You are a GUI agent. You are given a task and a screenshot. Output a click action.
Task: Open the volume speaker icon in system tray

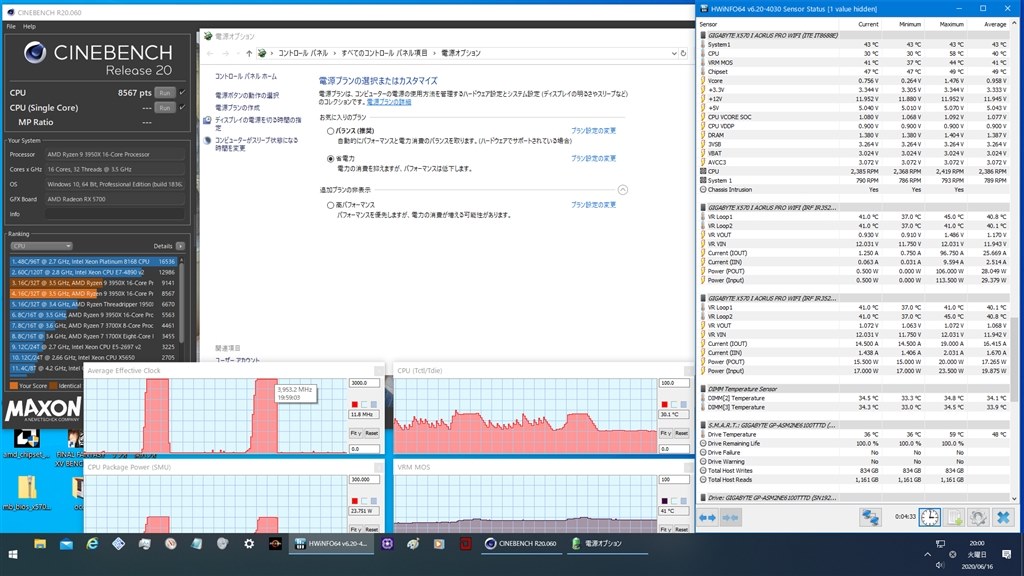pyautogui.click(x=940, y=565)
